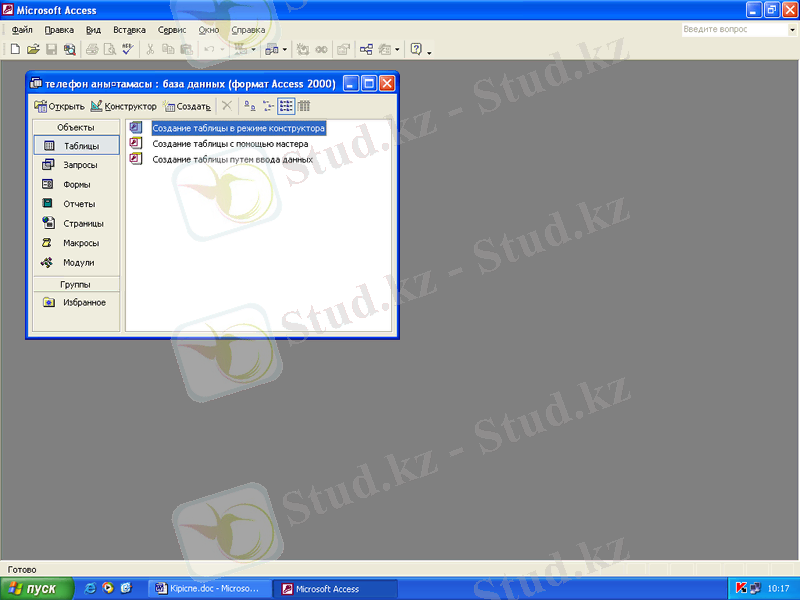
Task: Open the Окно menu
Action: point(209,30)
